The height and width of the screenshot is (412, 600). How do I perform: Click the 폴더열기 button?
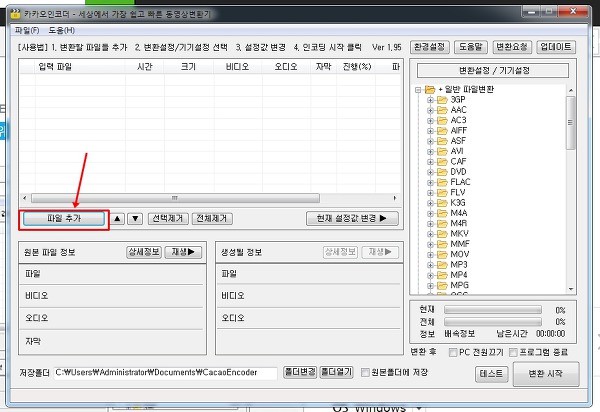[336, 372]
